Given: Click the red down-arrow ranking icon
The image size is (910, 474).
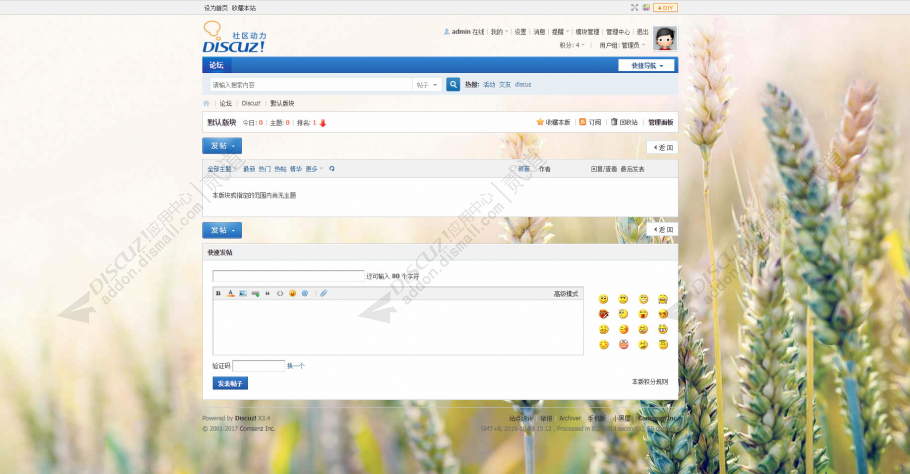Looking at the screenshot, I should click(x=323, y=123).
